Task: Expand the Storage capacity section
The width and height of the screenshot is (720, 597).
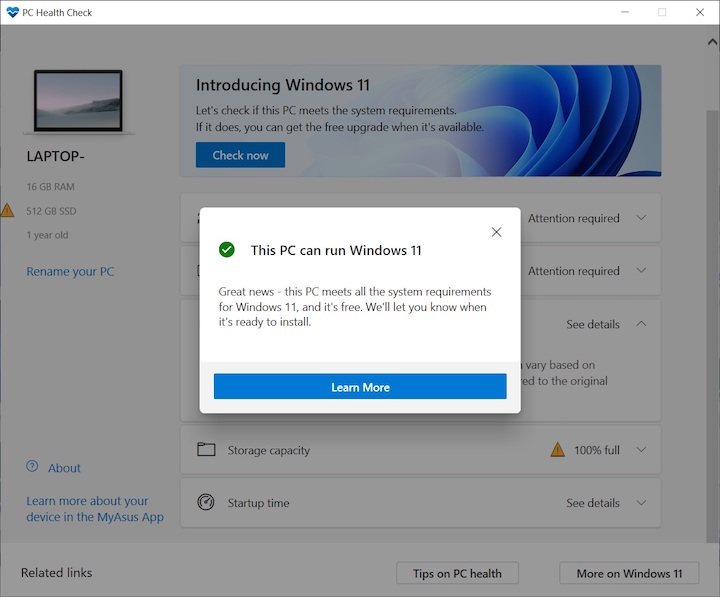Action: pyautogui.click(x=641, y=450)
